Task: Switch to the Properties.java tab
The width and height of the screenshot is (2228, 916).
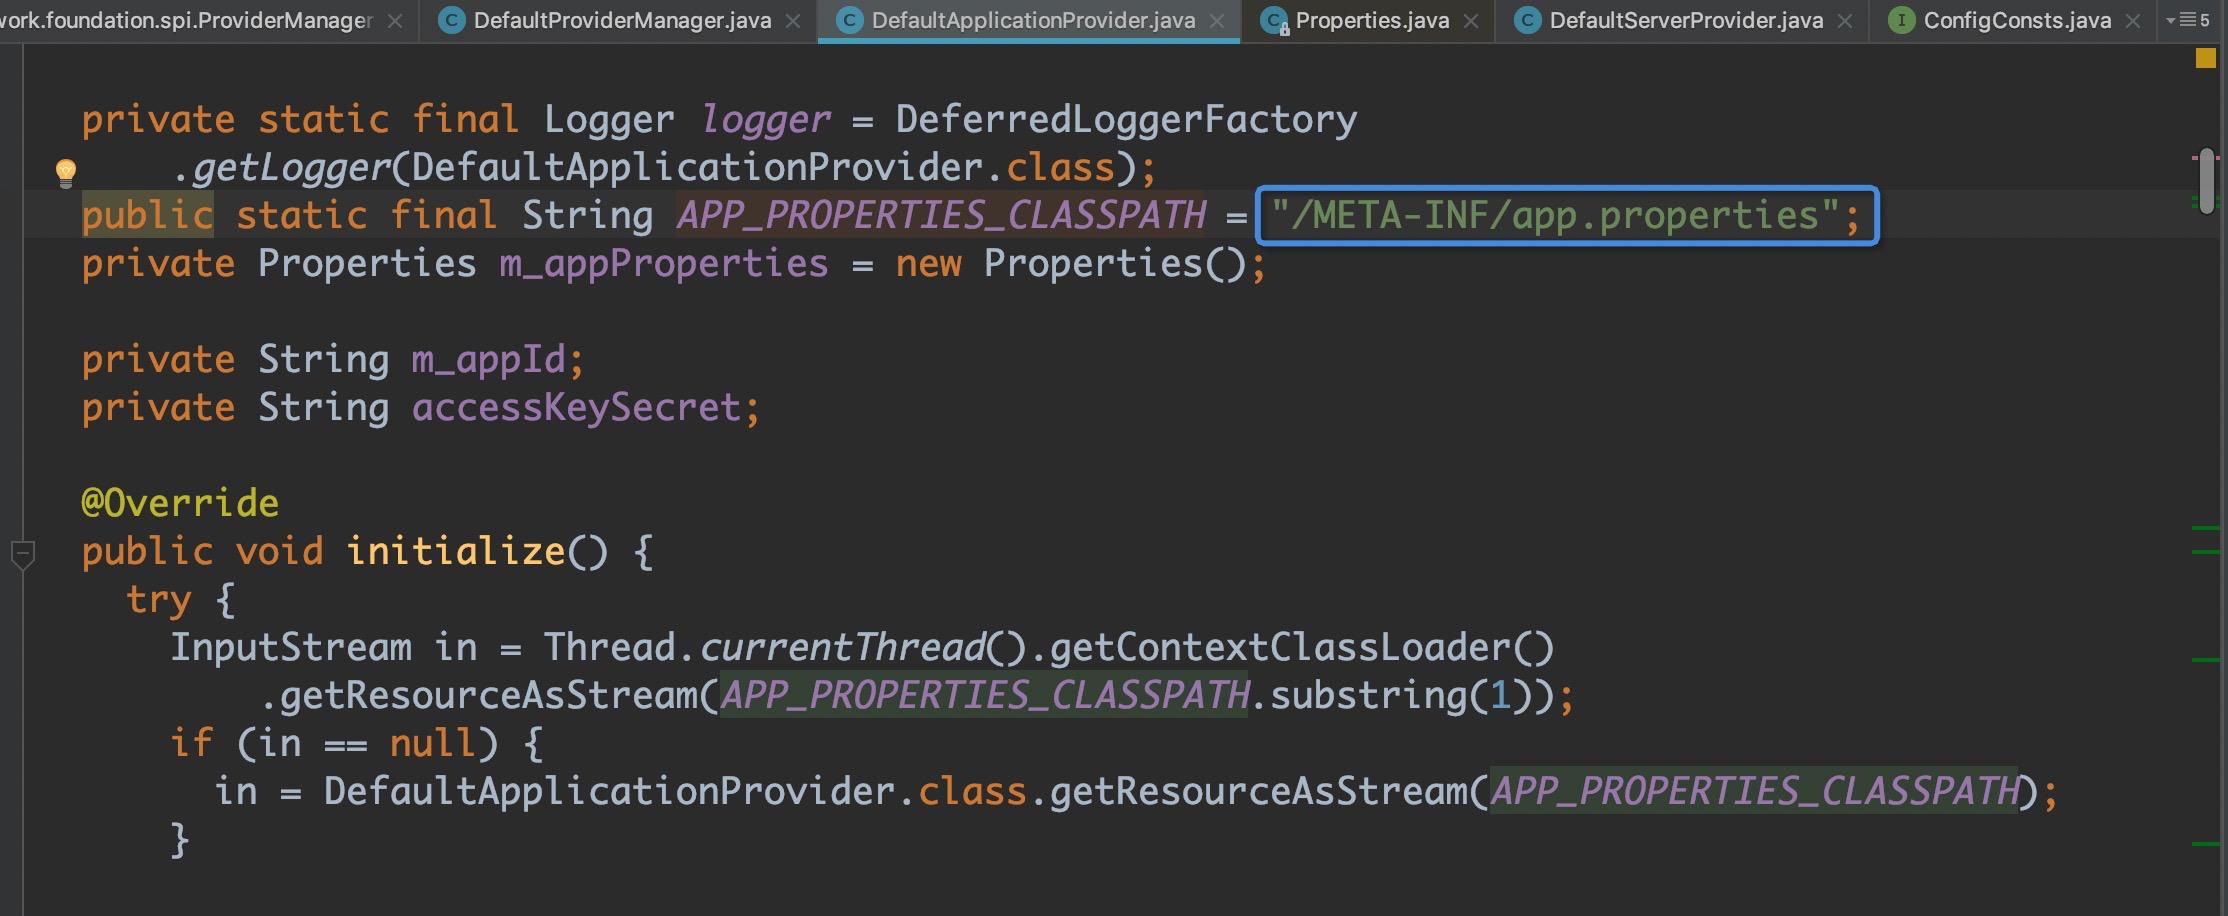Action: click(1371, 20)
